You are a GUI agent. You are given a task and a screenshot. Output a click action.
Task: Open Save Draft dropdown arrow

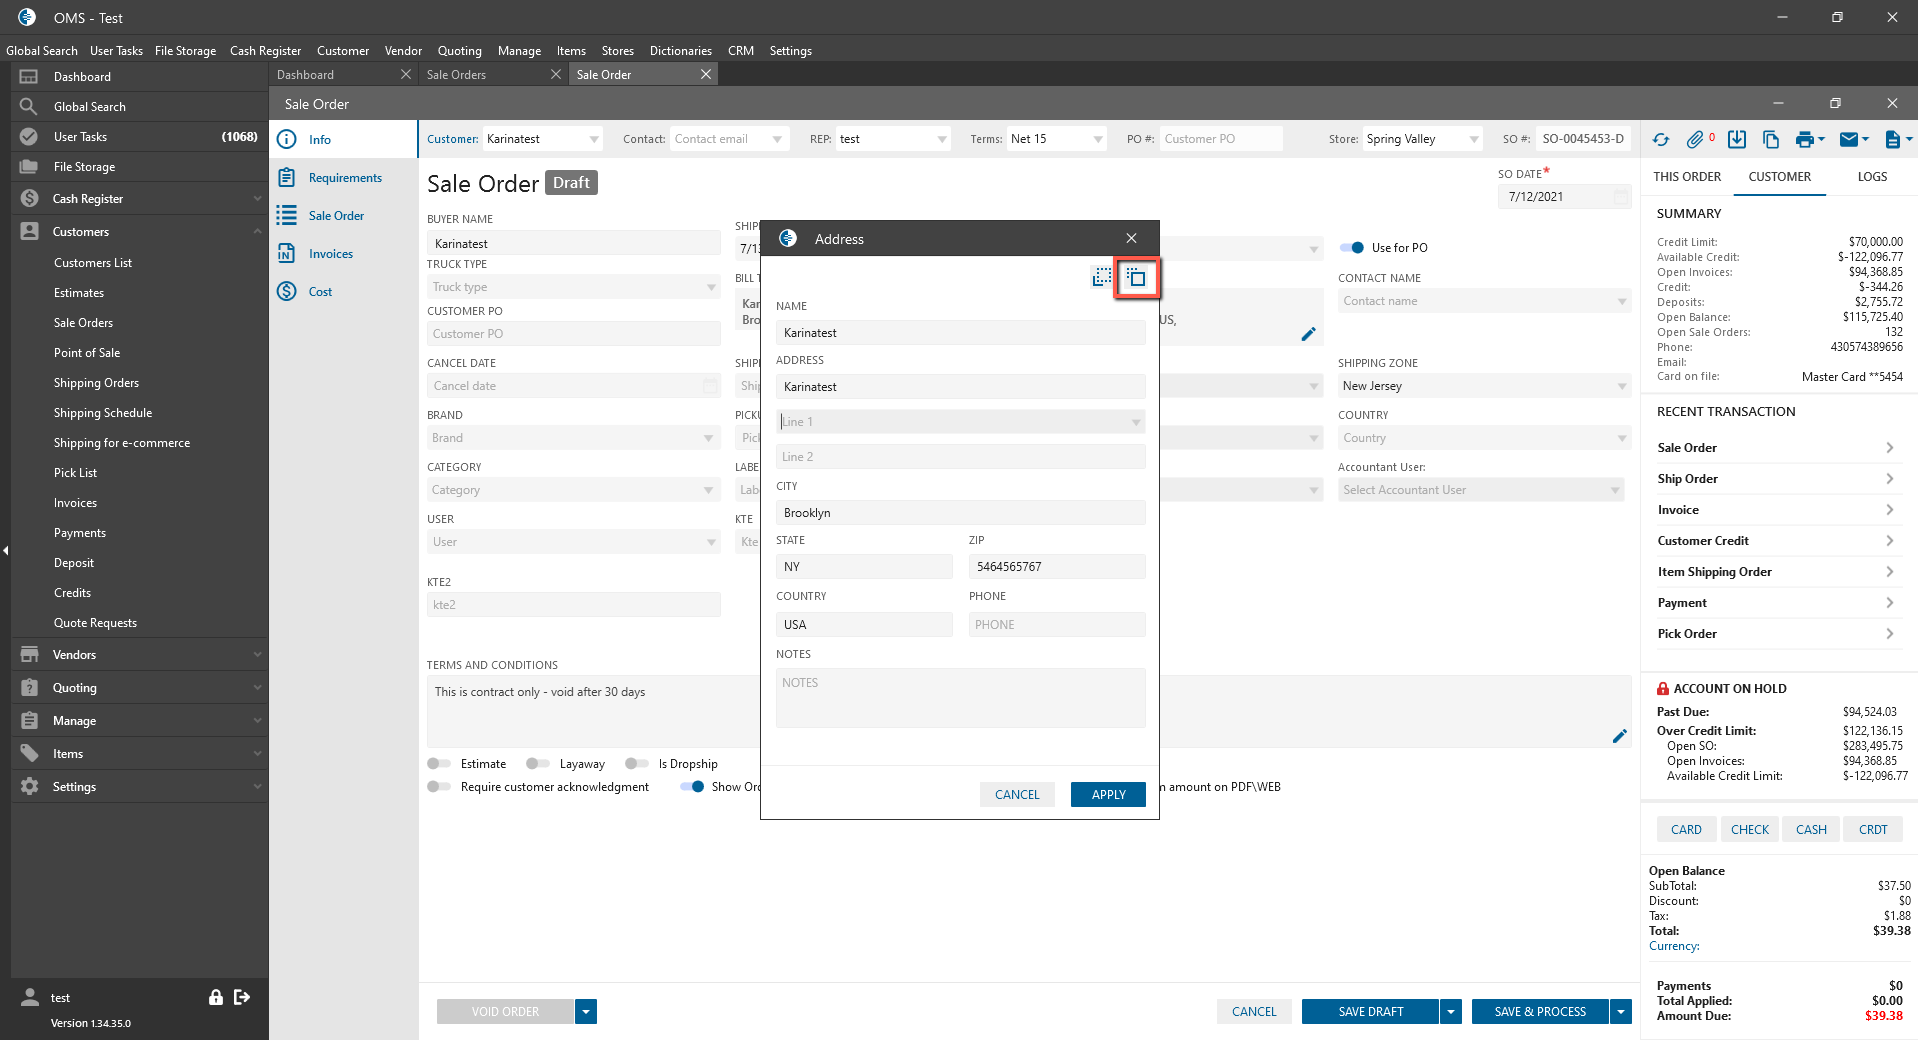click(x=1451, y=1012)
